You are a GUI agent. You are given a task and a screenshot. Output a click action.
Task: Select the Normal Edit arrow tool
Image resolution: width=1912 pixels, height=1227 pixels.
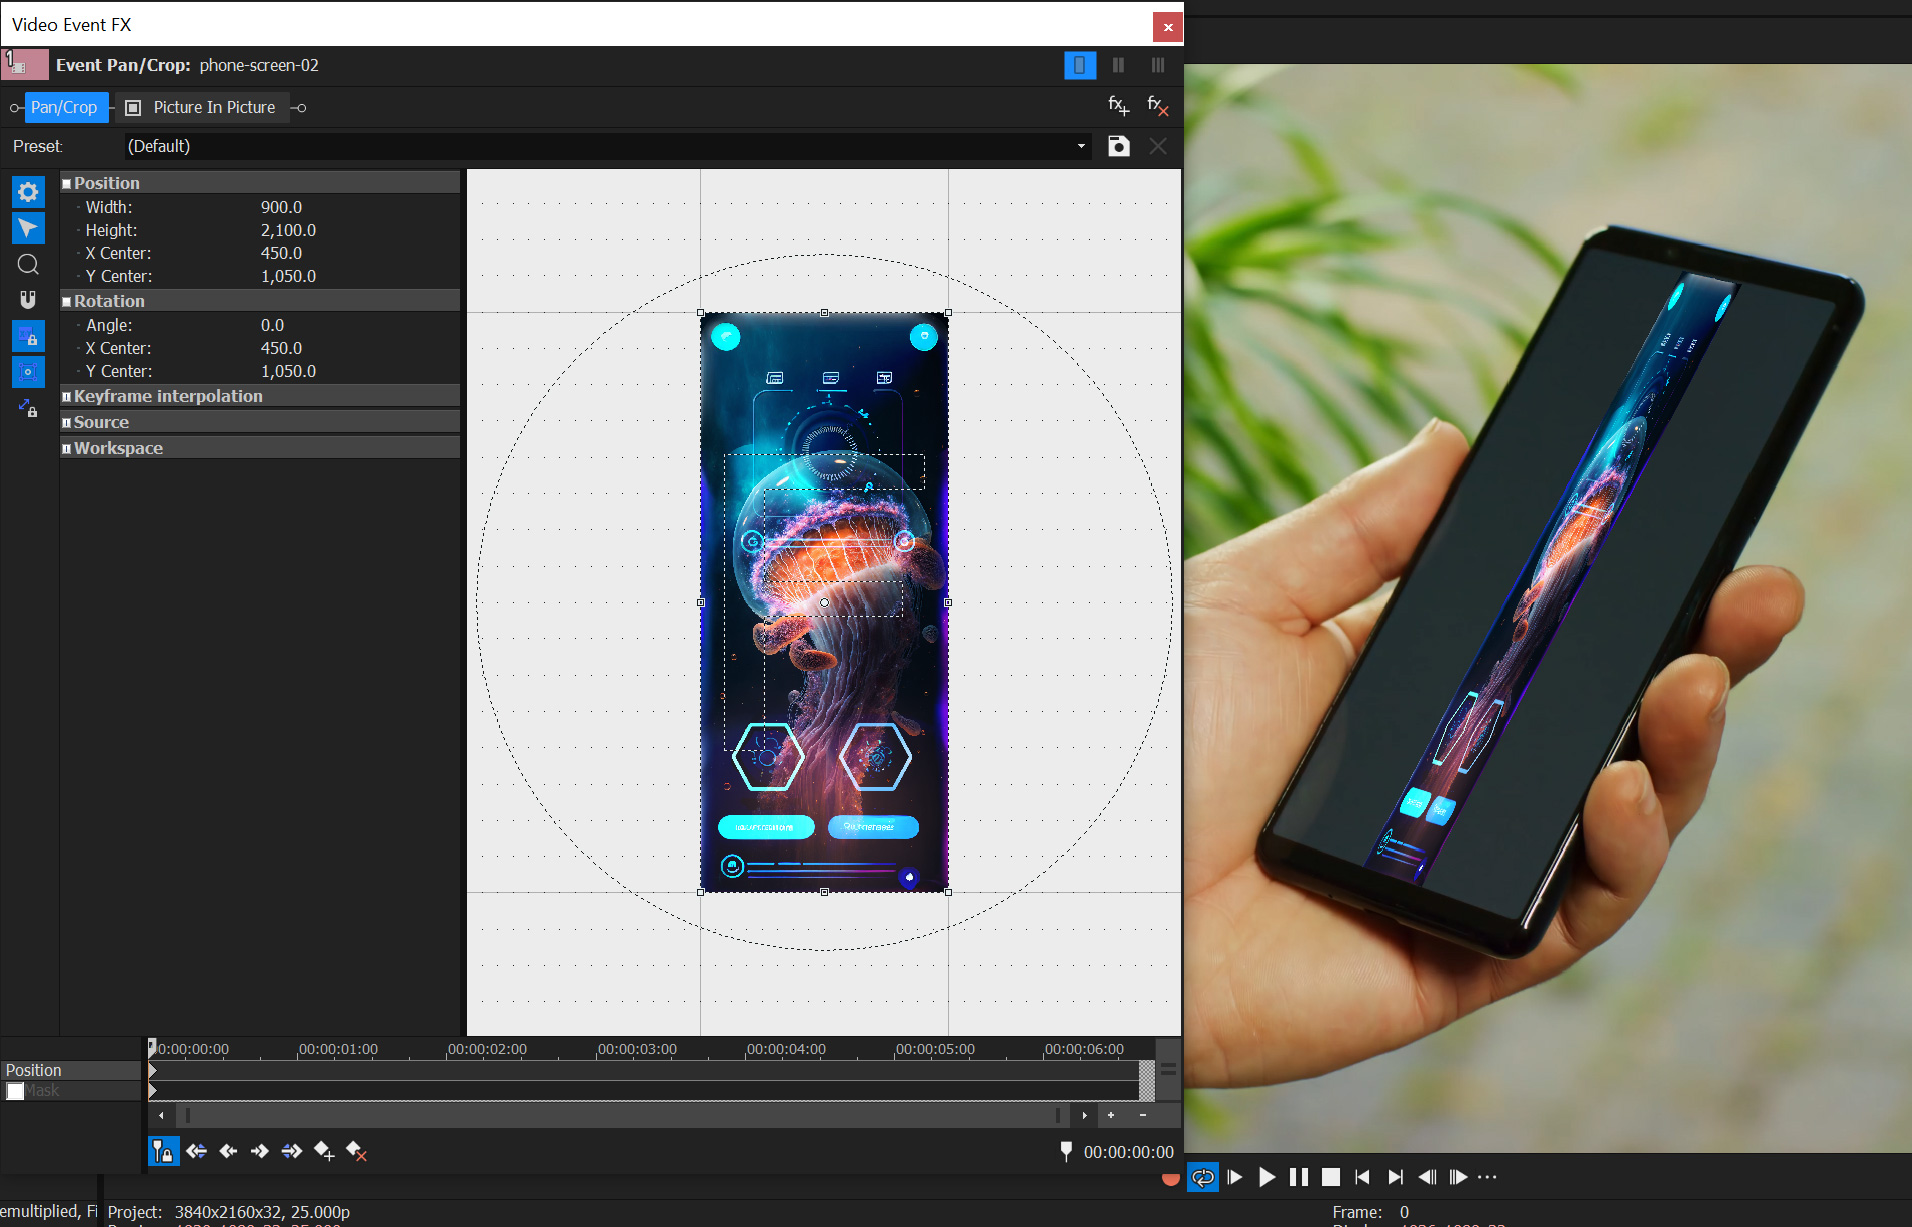coord(28,228)
